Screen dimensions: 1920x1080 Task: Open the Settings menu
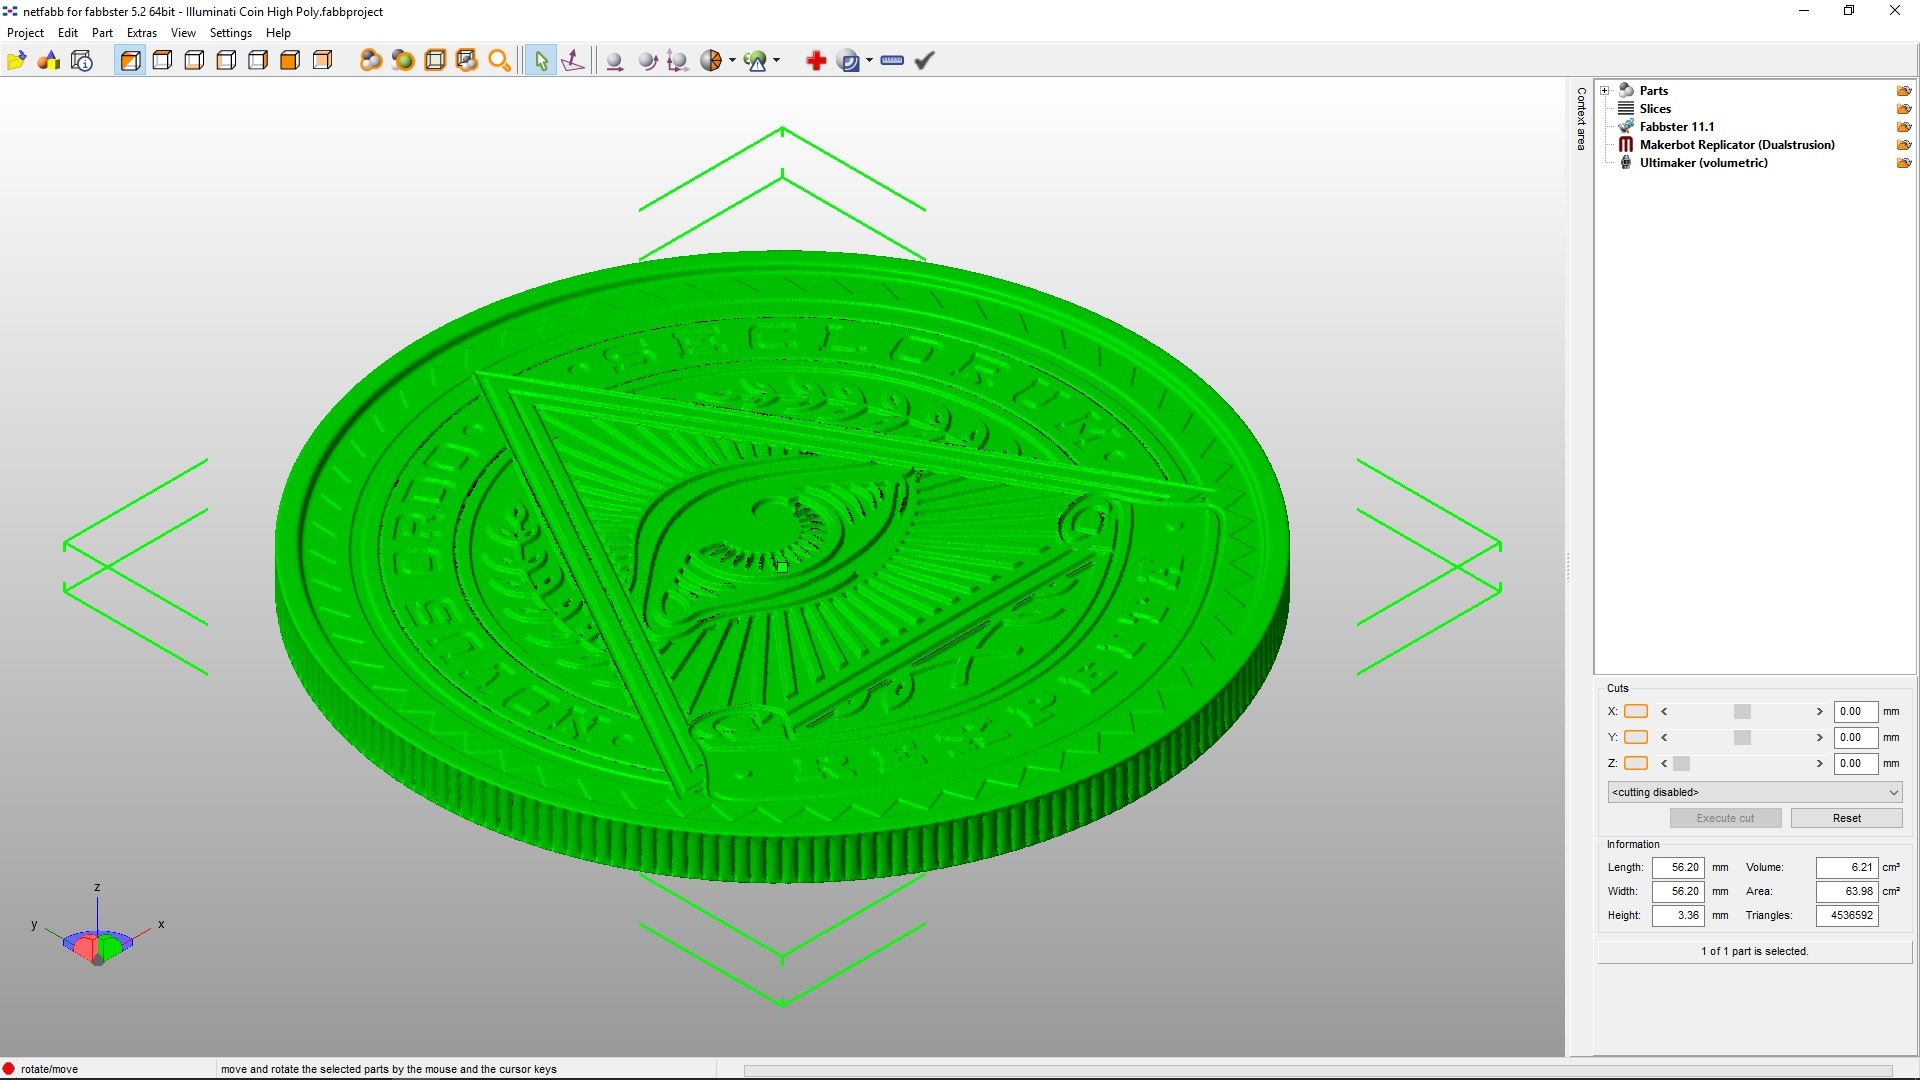pyautogui.click(x=230, y=33)
